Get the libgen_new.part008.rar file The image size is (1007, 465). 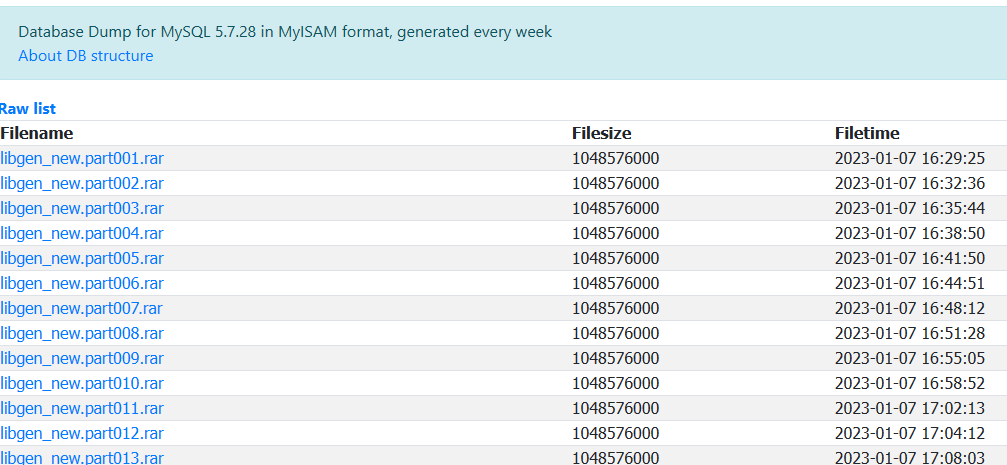click(82, 333)
